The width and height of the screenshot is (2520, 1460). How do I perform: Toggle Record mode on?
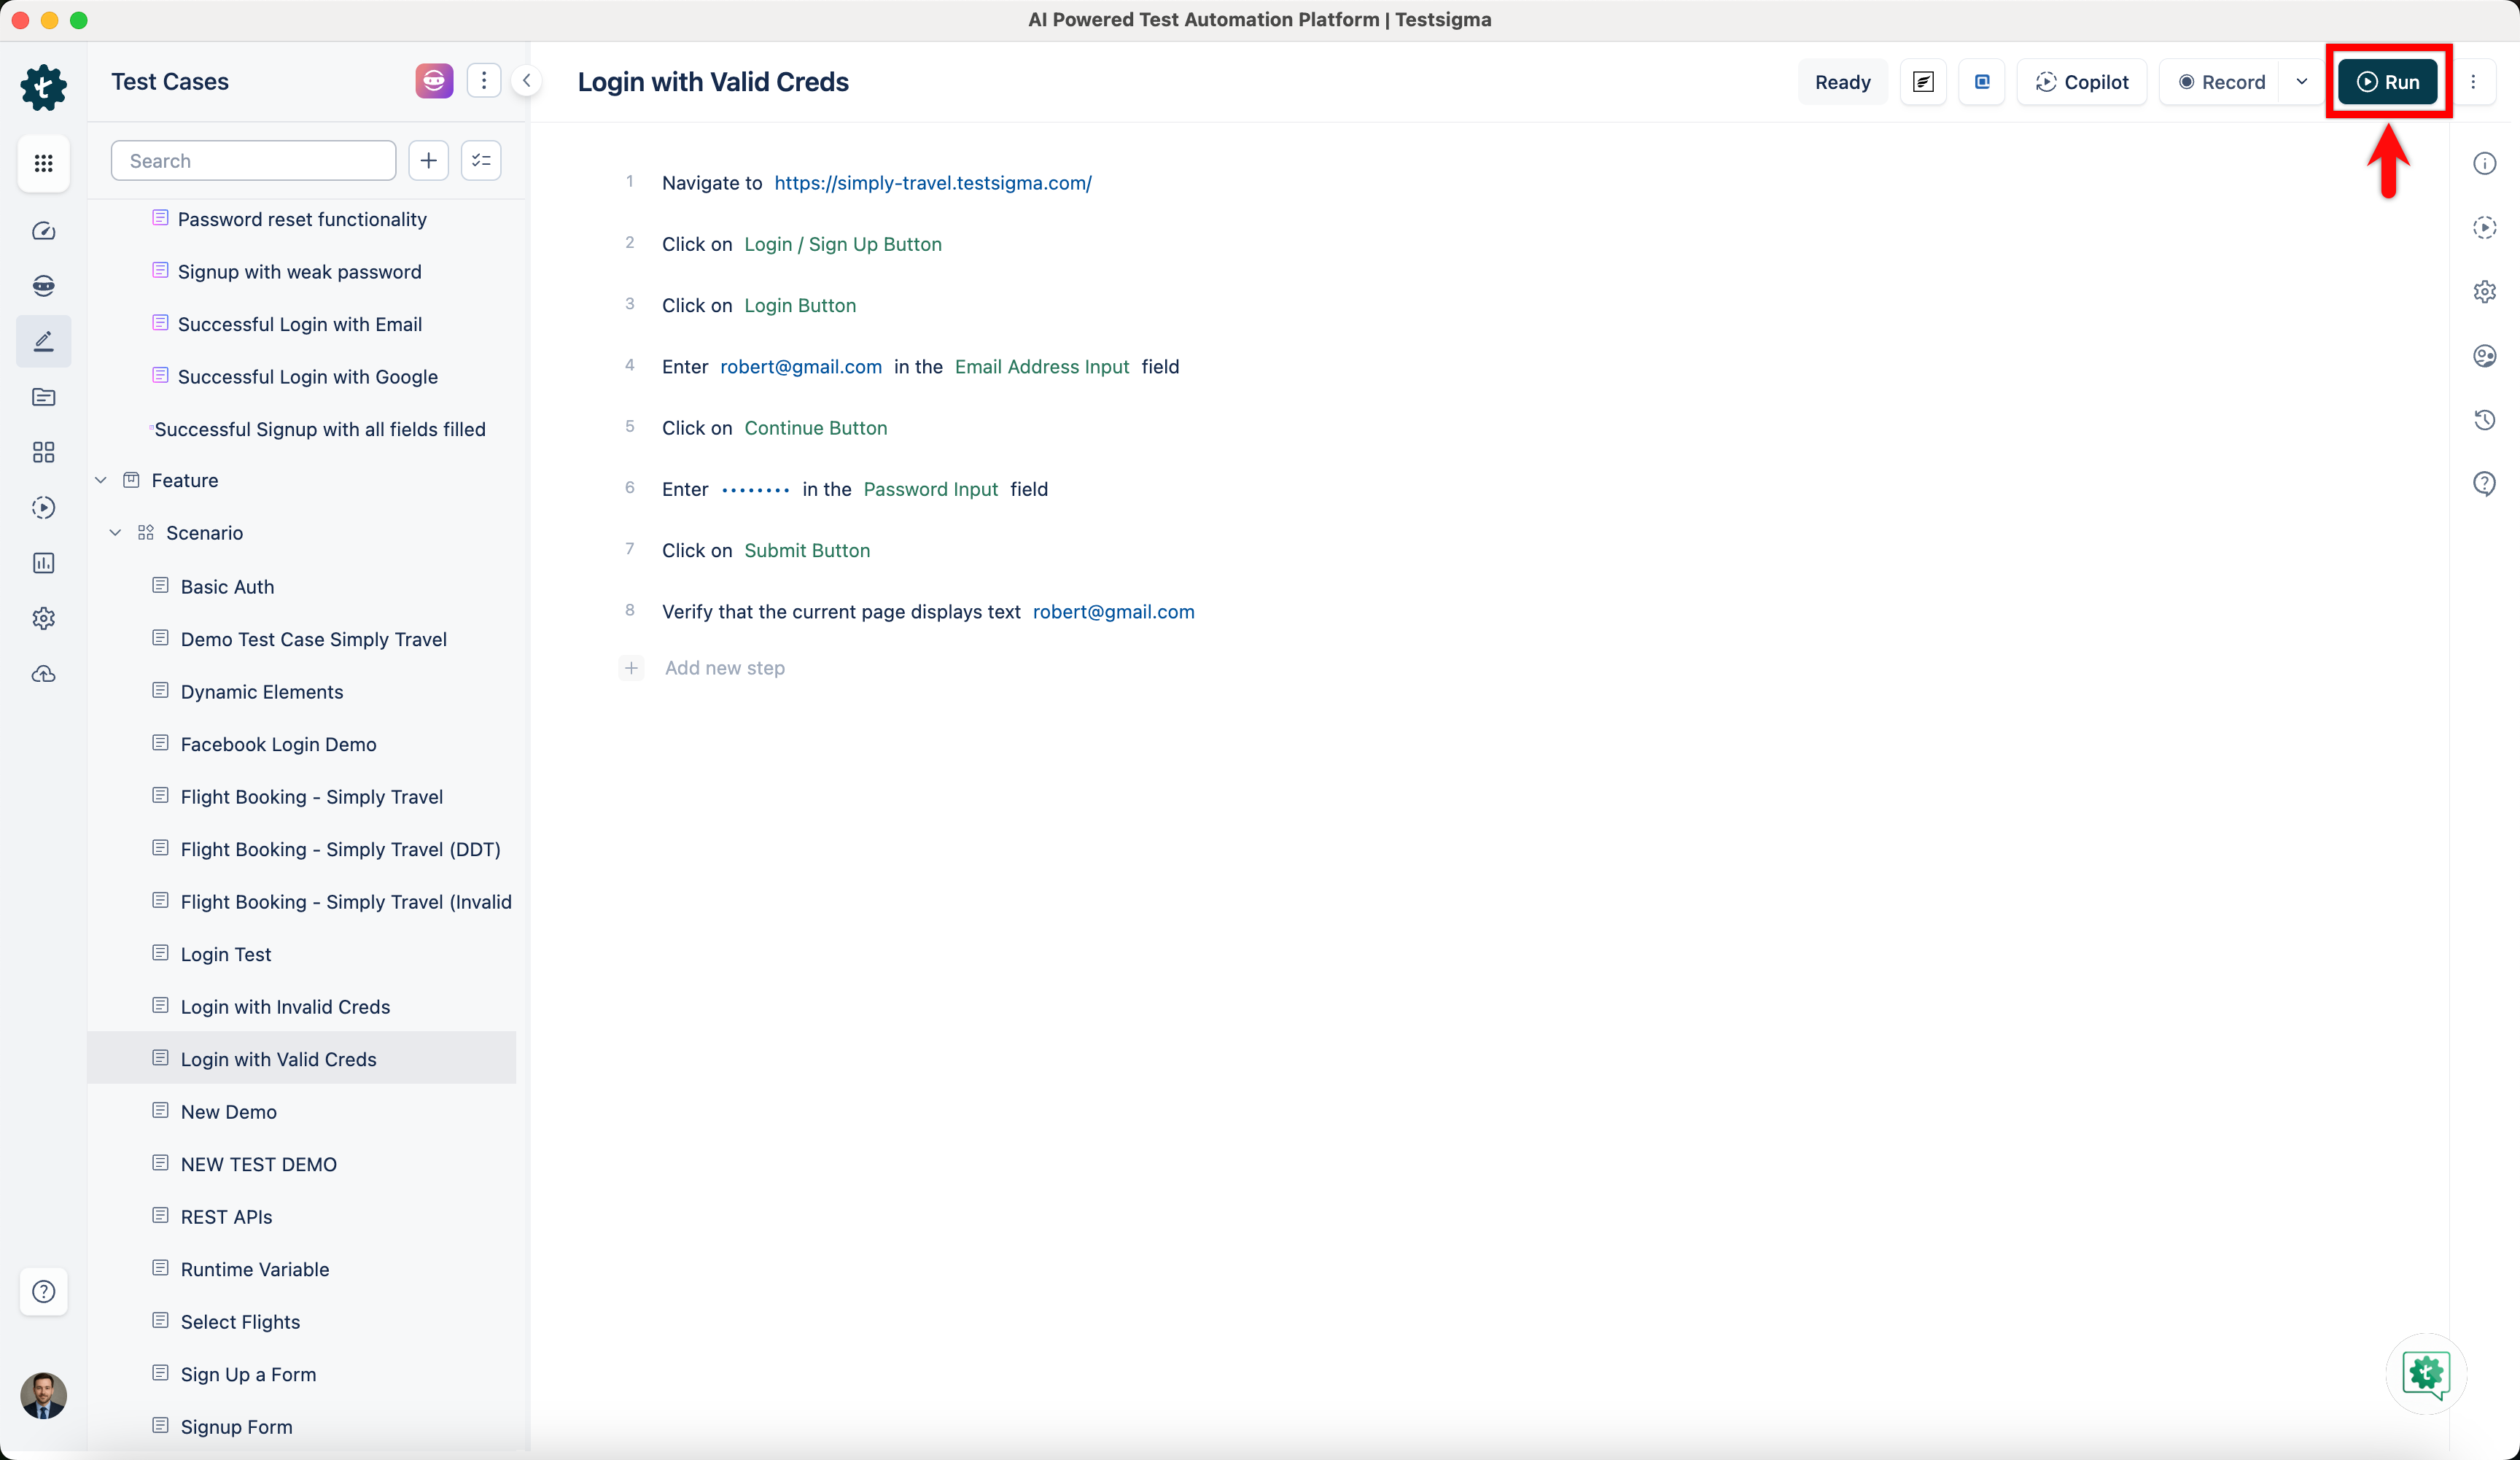(2222, 81)
